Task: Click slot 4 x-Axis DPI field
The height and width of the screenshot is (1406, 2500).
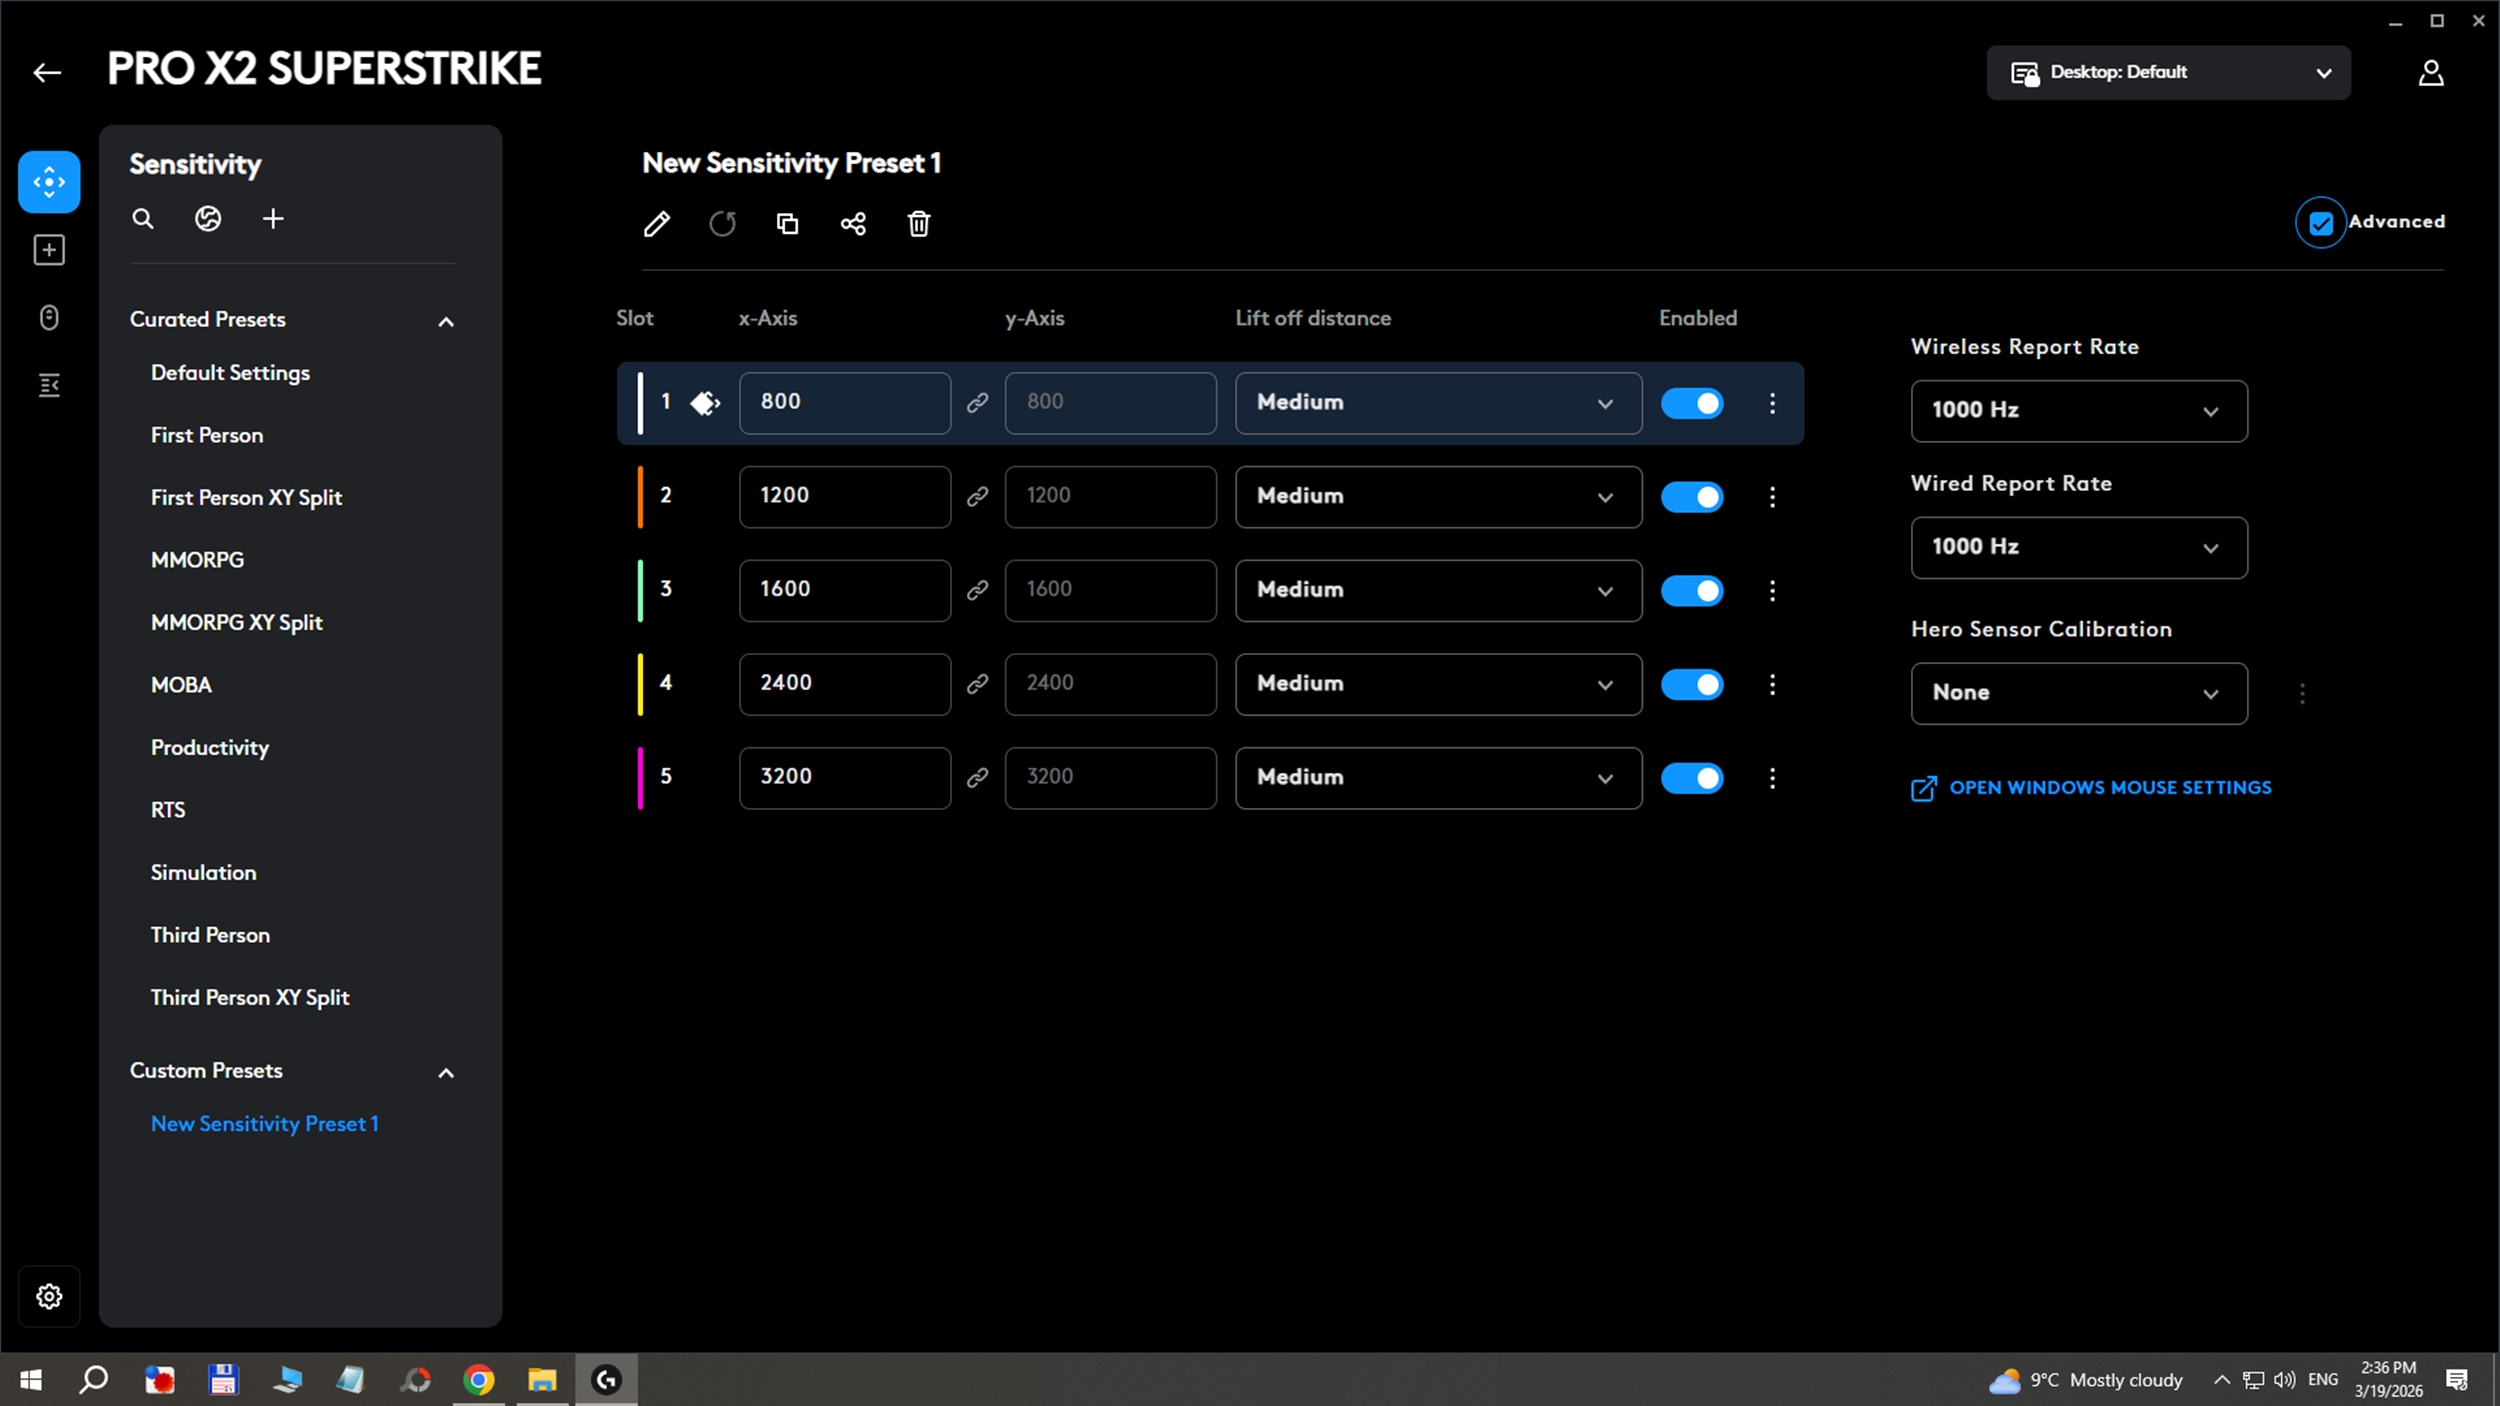Action: coord(844,684)
